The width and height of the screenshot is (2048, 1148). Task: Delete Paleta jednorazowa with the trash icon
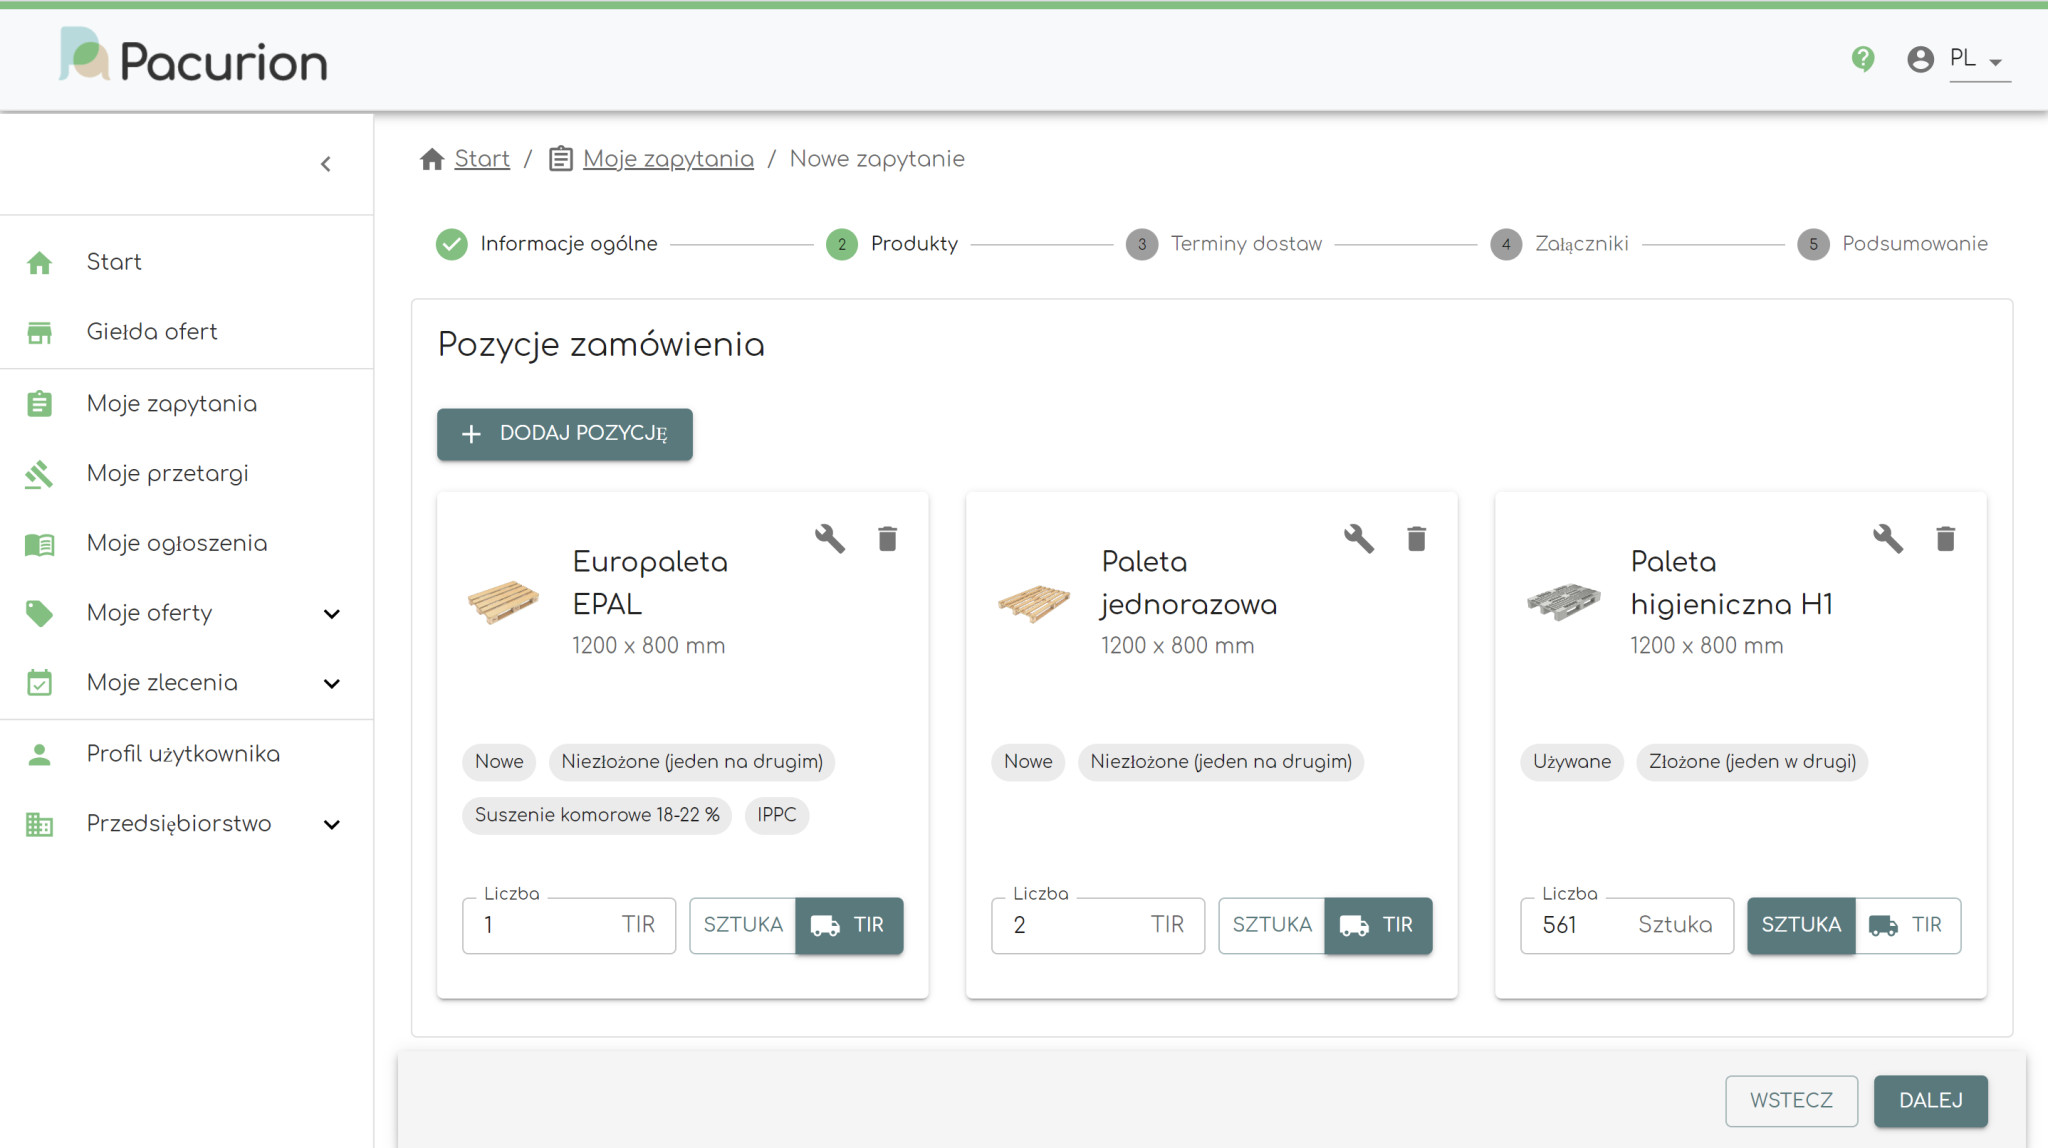[1416, 539]
